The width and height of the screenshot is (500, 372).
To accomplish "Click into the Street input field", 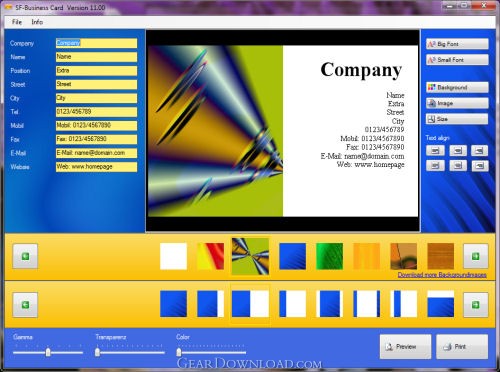I will [96, 84].
